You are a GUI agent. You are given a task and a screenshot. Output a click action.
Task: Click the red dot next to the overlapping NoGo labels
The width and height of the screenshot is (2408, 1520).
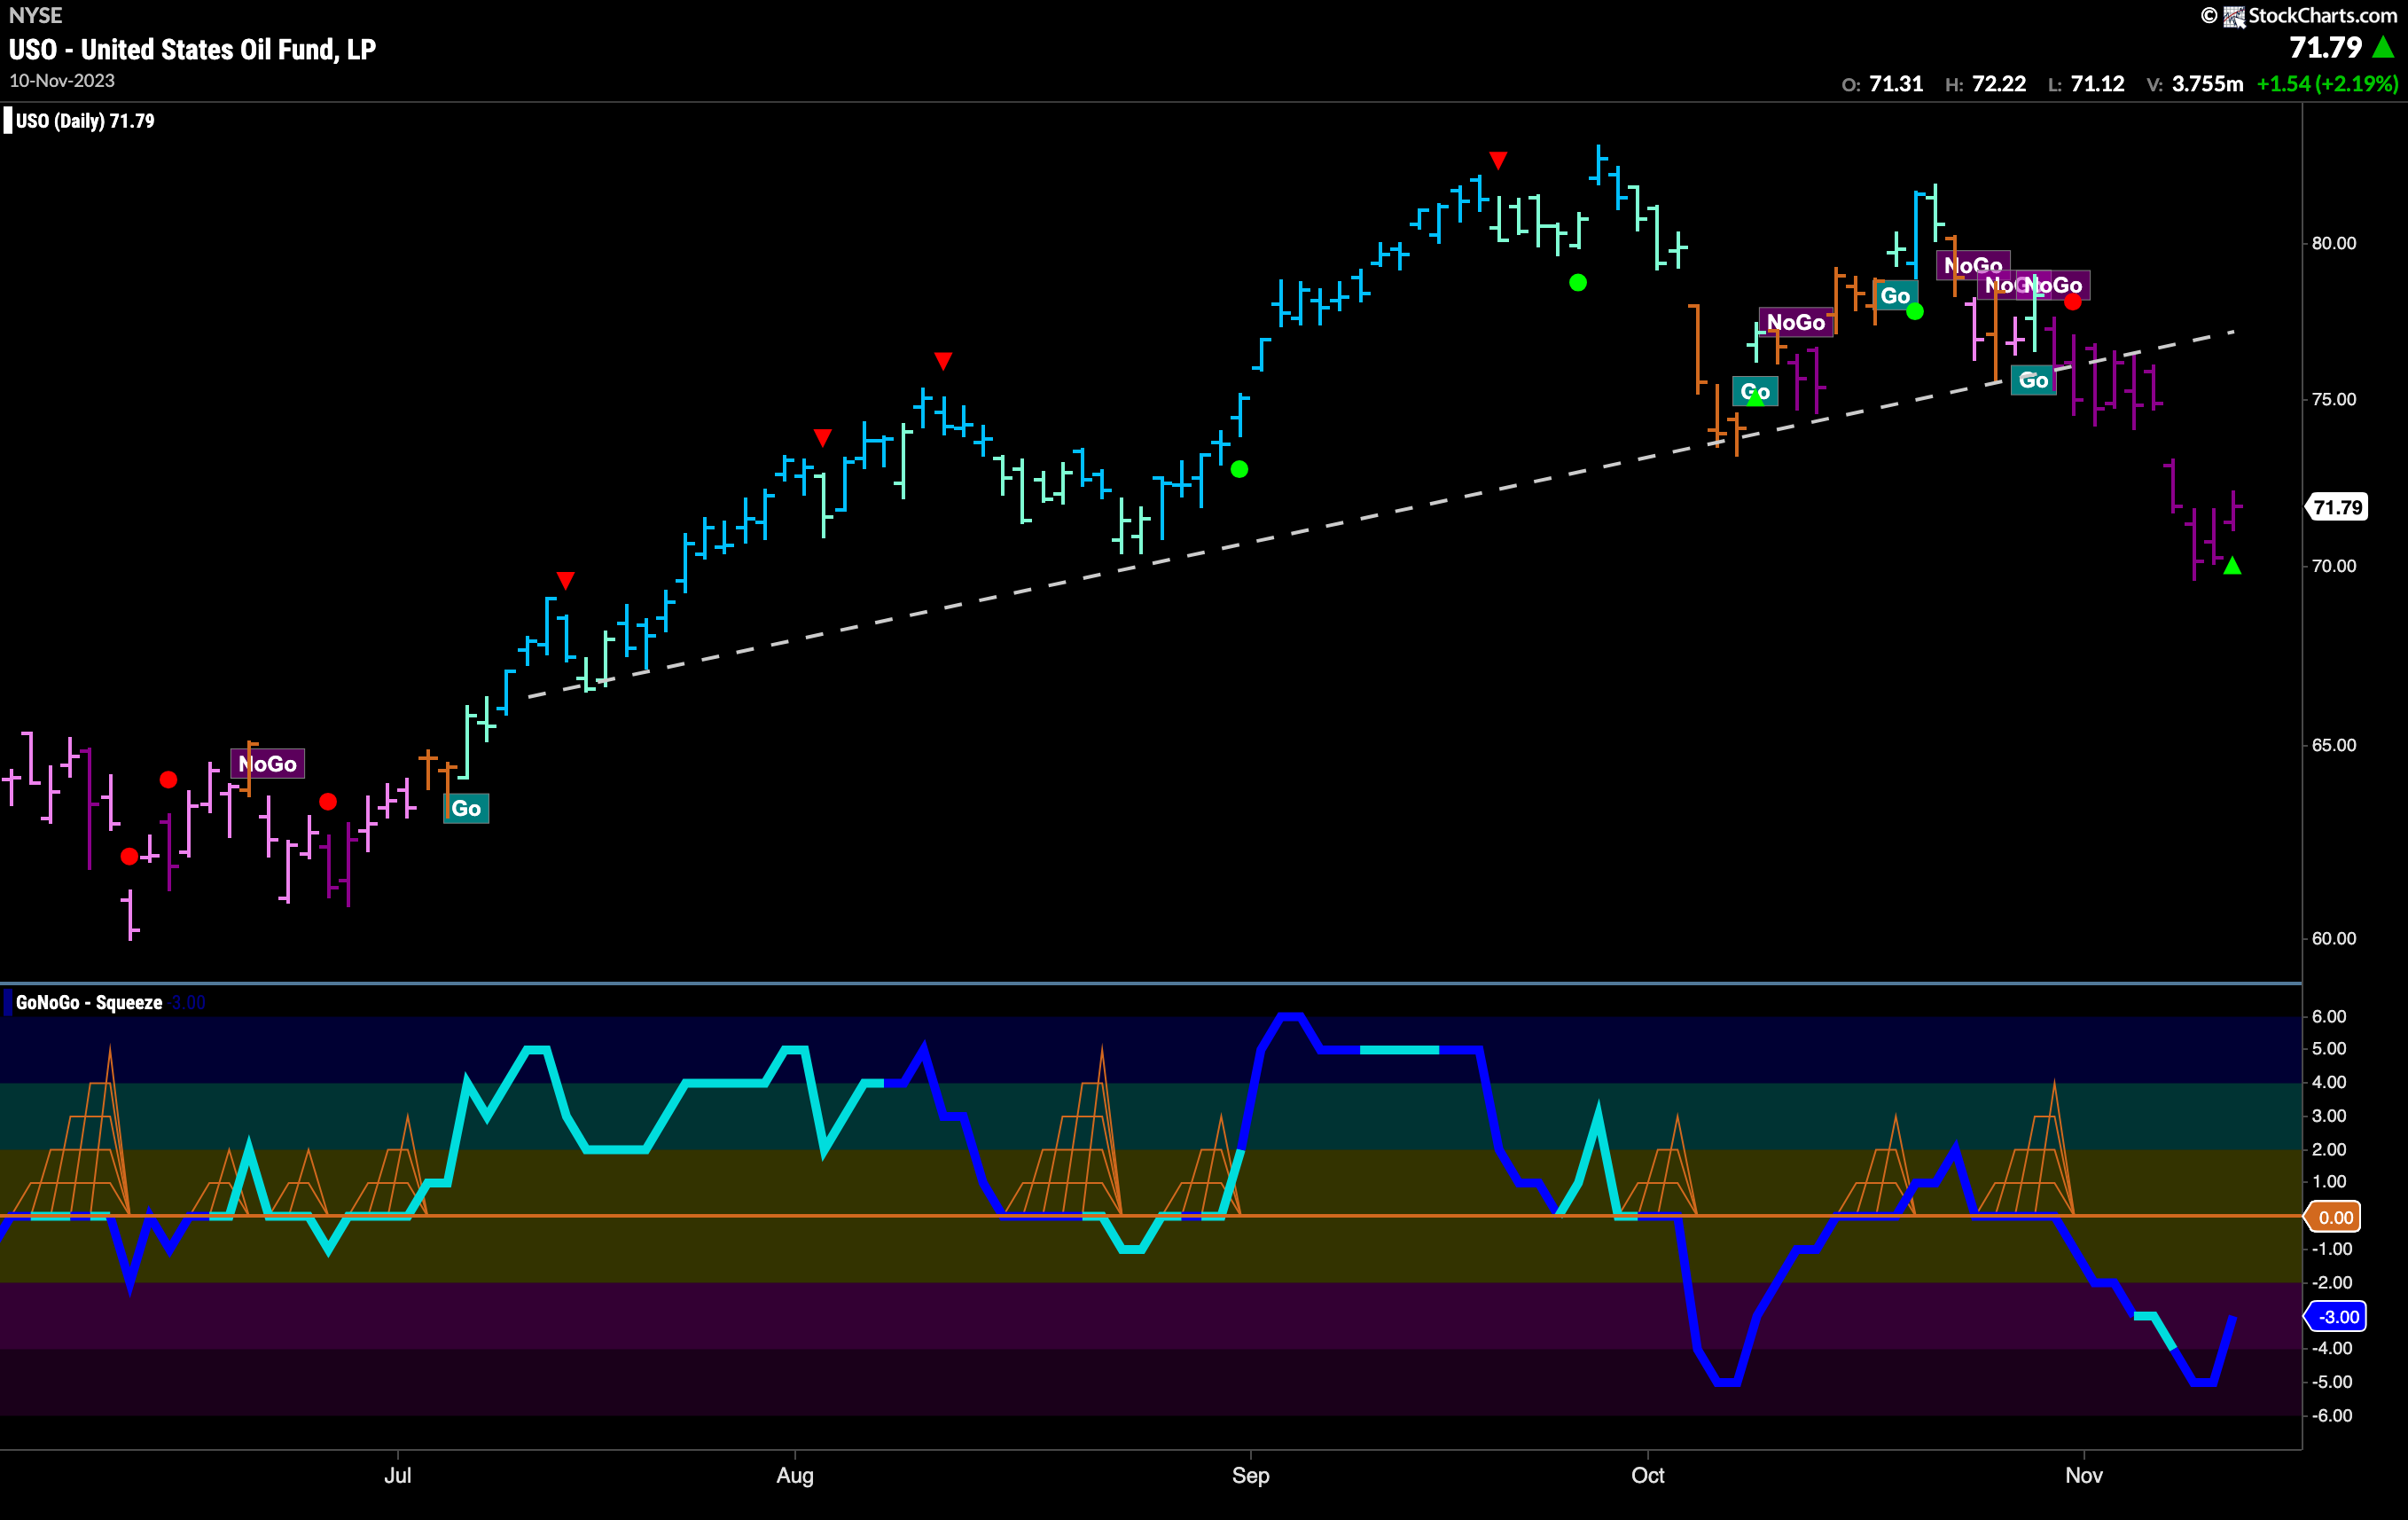2073,301
